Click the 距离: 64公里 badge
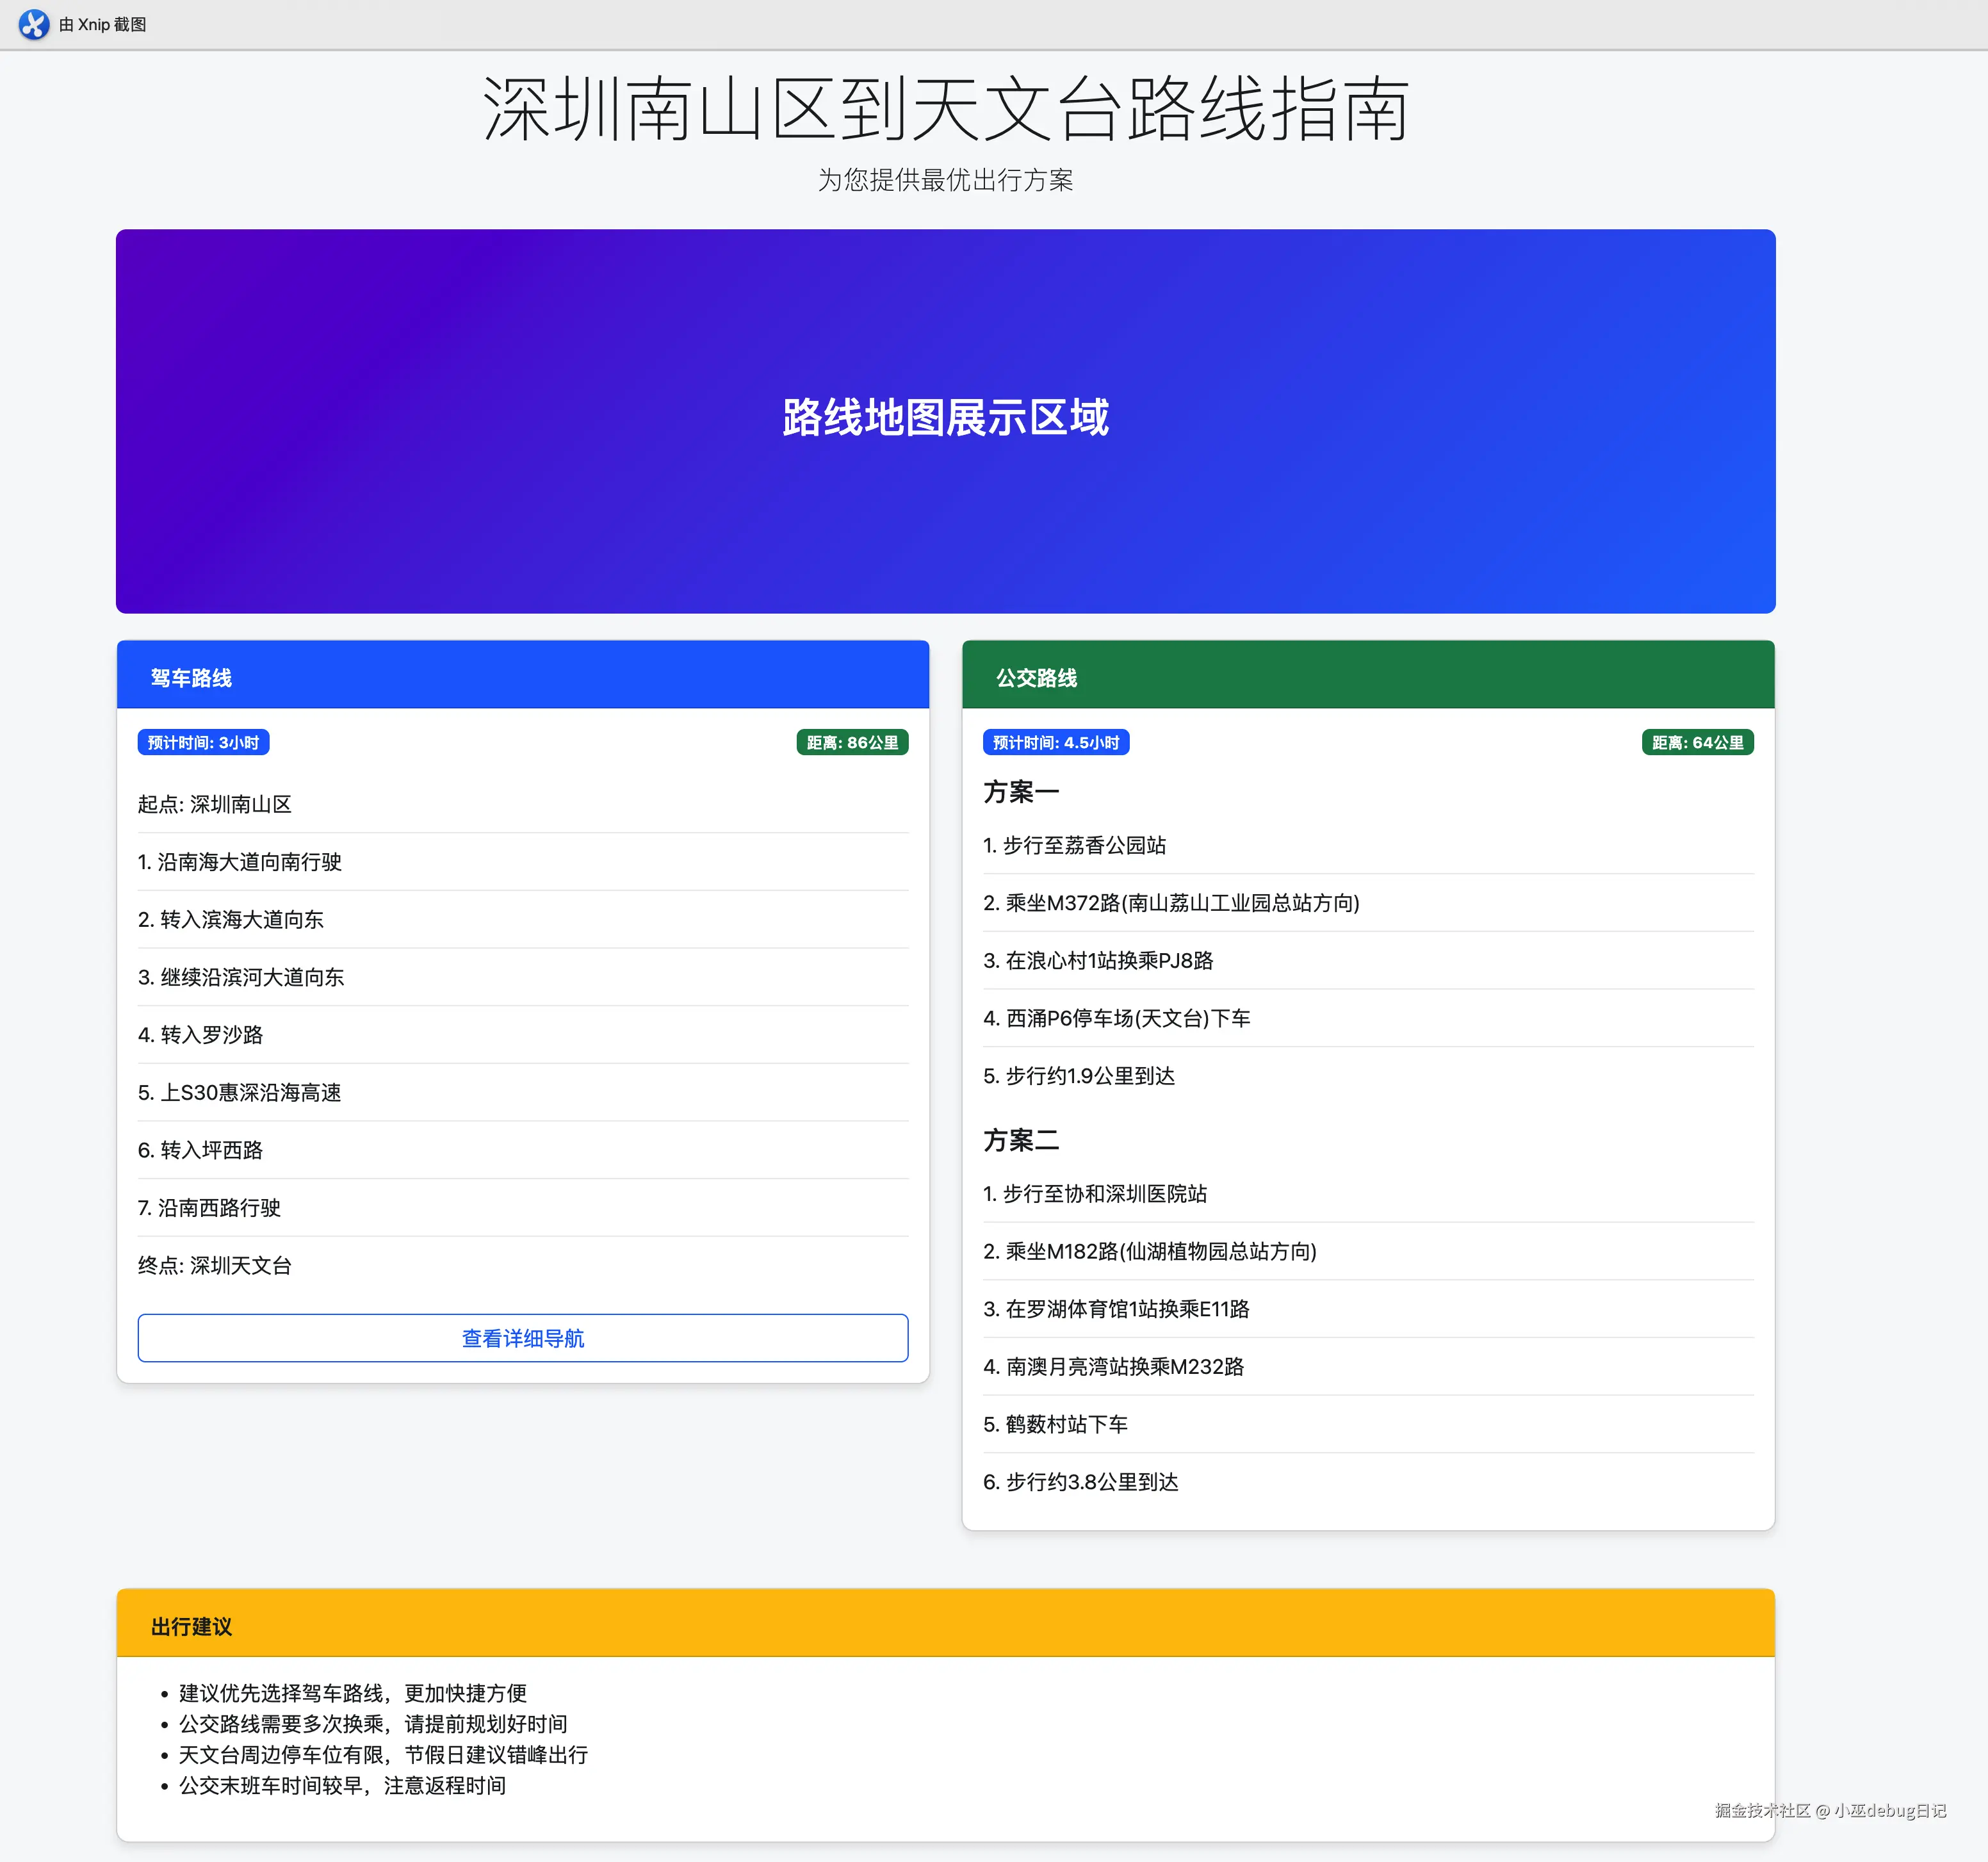 (x=1697, y=742)
